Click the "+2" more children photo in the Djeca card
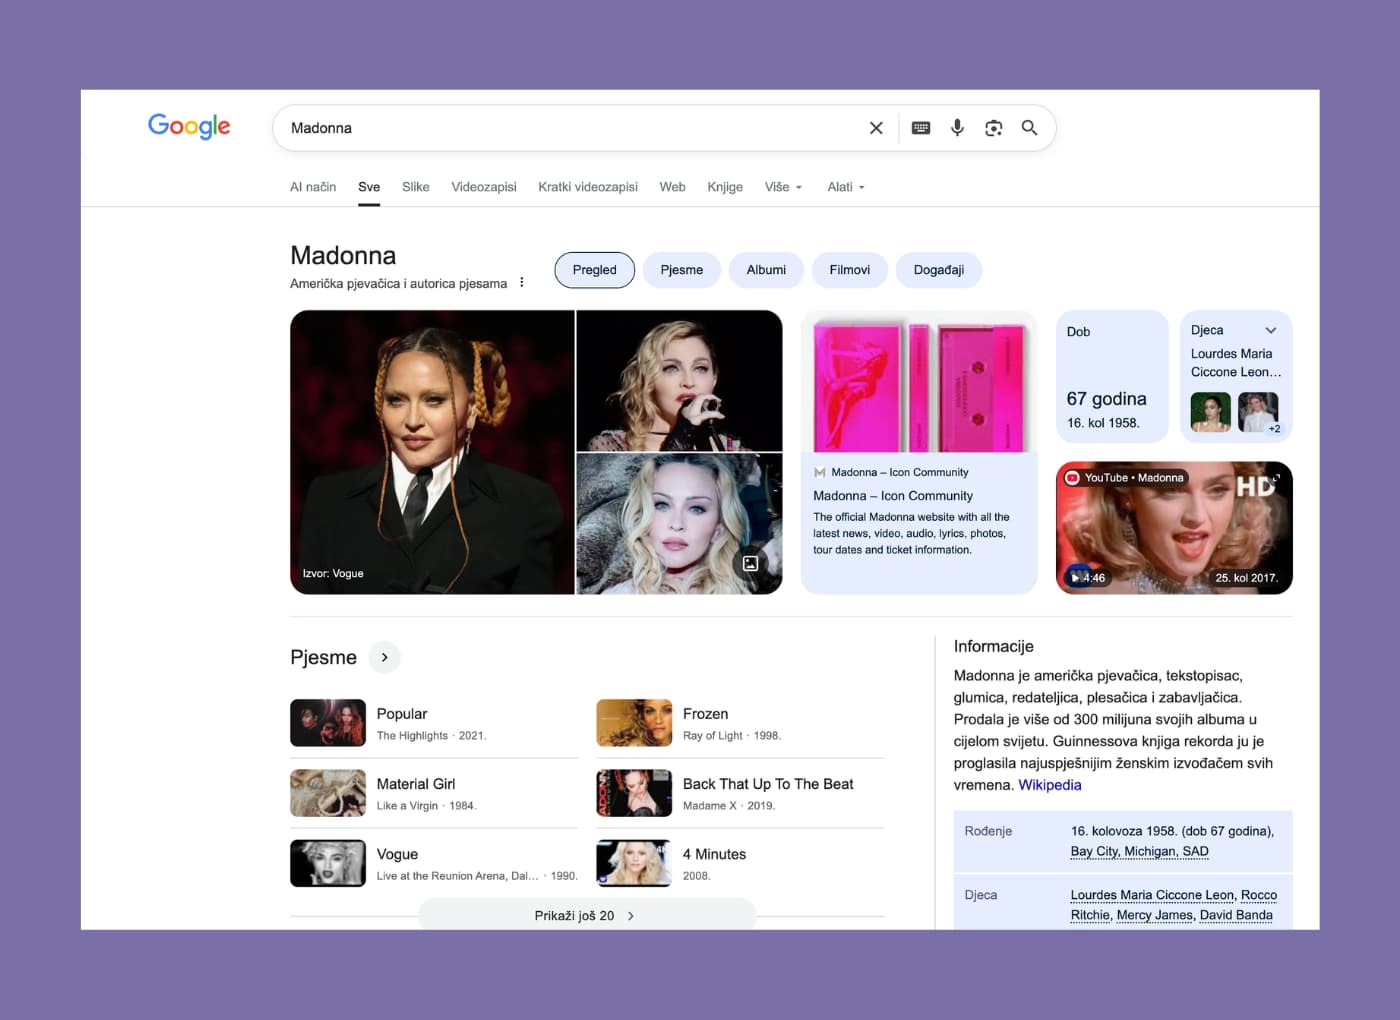The width and height of the screenshot is (1400, 1020). tap(1258, 412)
